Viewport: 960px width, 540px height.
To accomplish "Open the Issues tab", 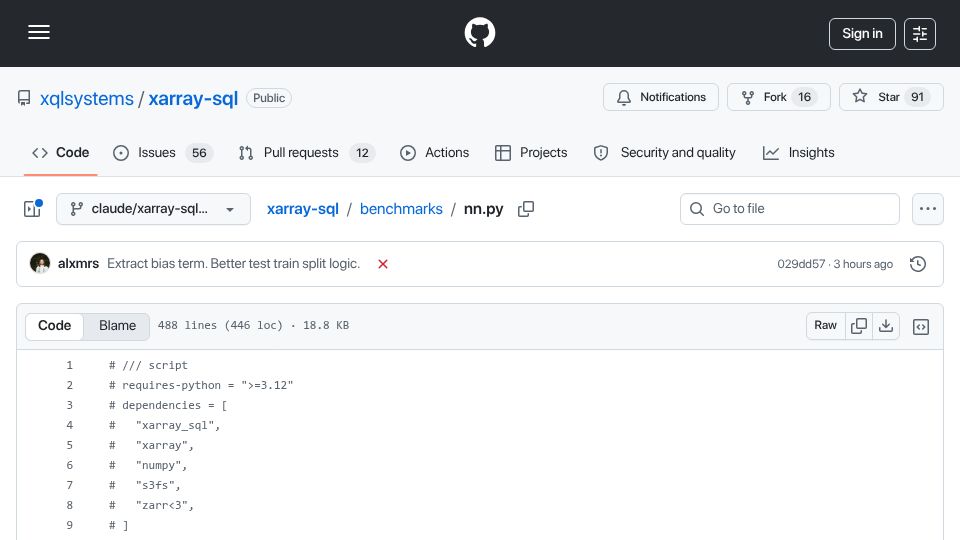I will click(163, 152).
